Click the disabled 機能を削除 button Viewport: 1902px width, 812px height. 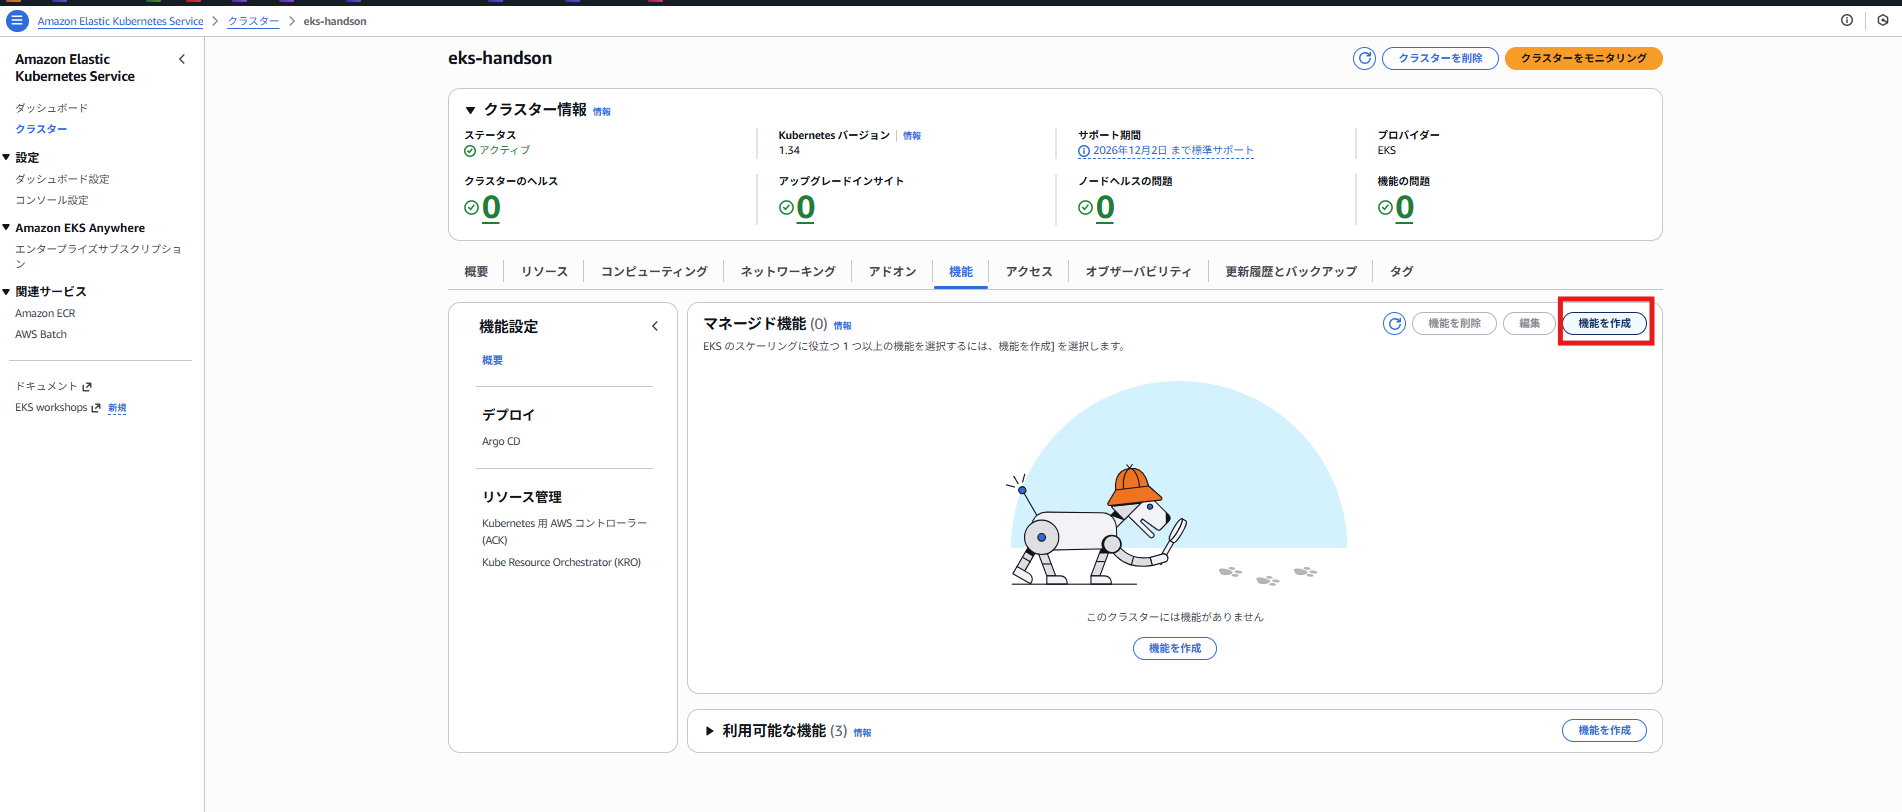tap(1454, 323)
